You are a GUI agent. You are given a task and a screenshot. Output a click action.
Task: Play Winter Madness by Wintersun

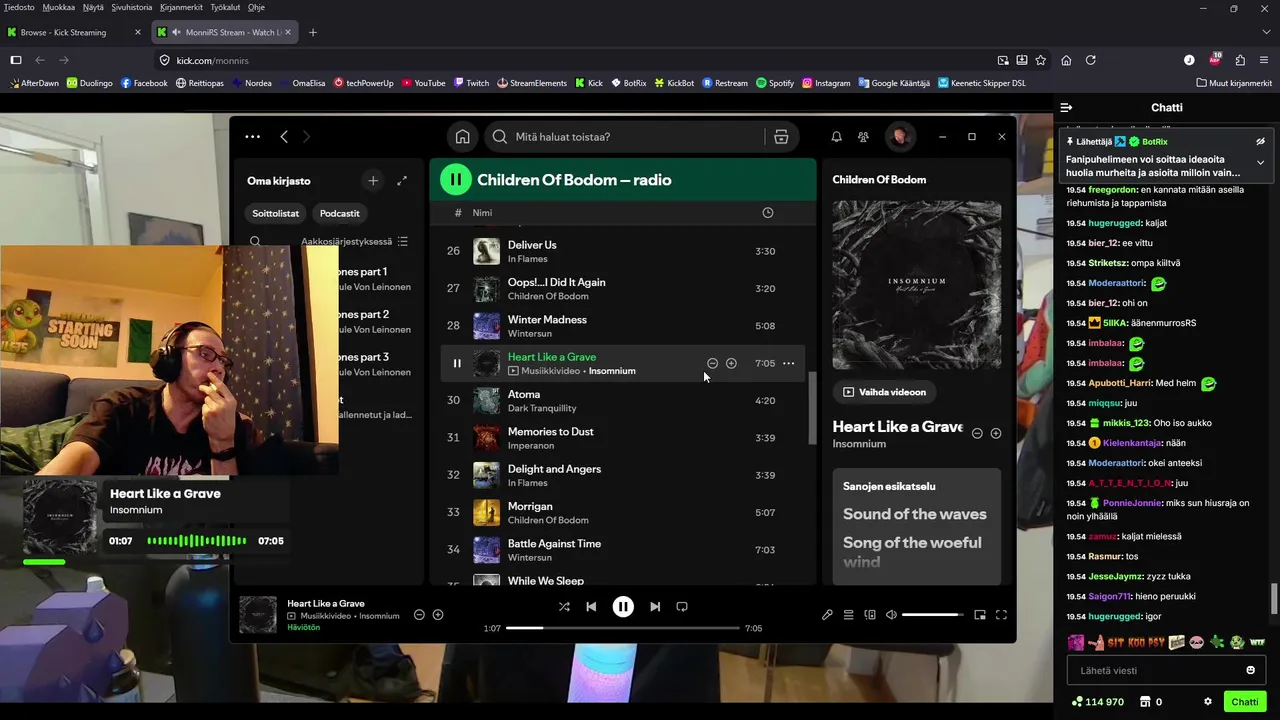tap(623, 326)
